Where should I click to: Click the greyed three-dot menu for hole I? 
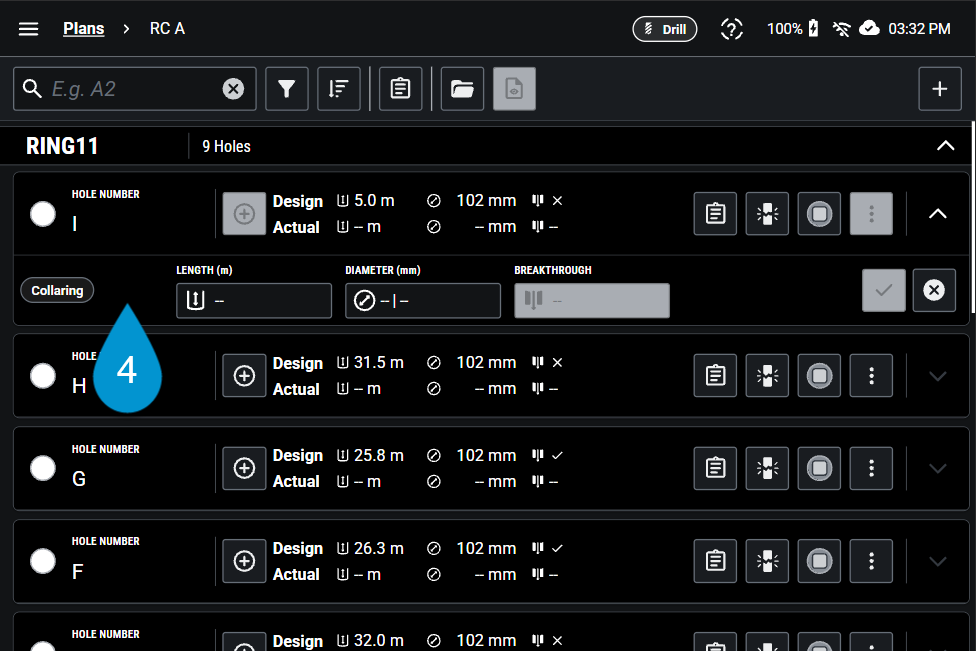[x=871, y=214]
